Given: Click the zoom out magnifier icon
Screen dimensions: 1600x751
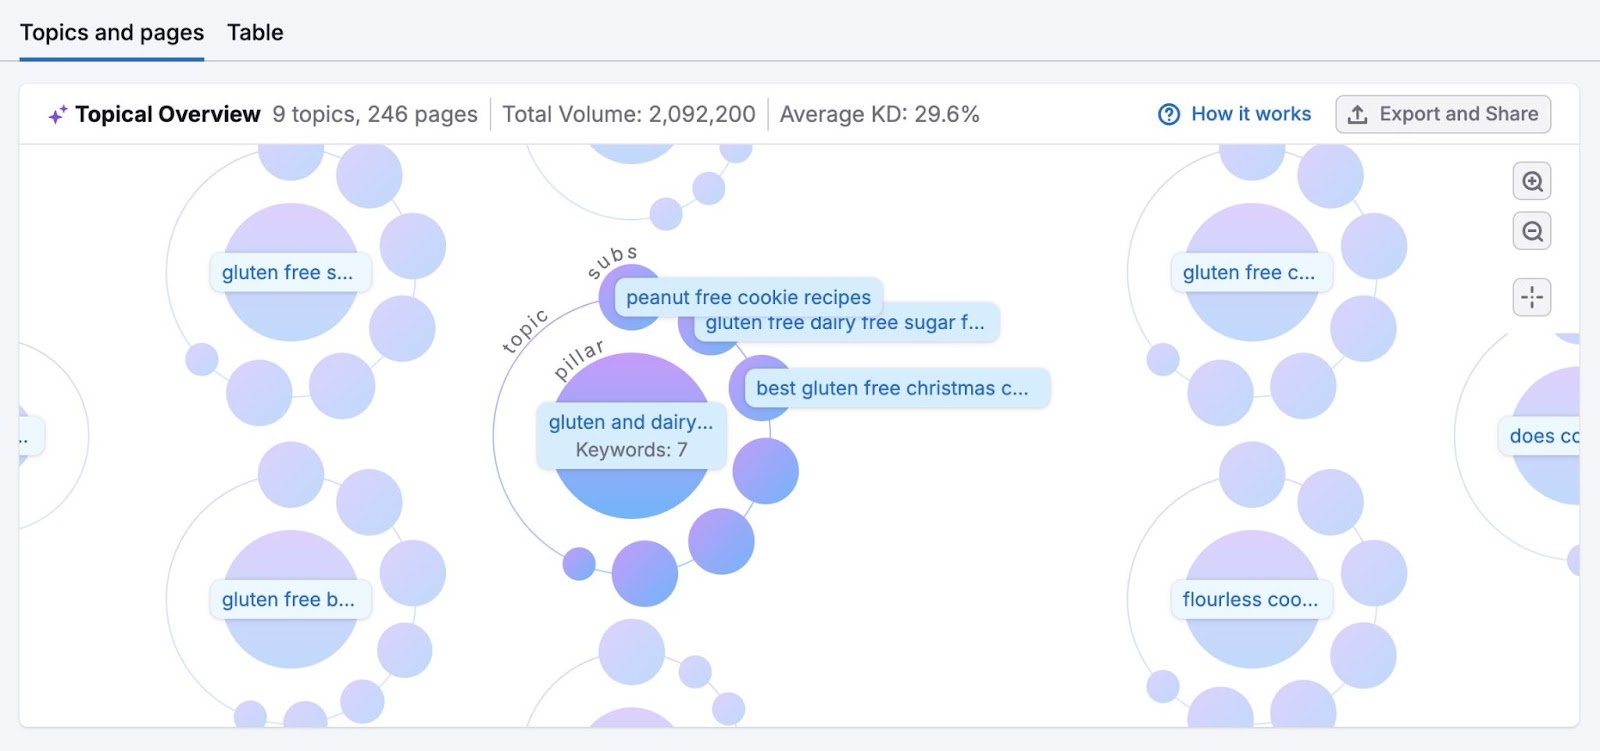Looking at the screenshot, I should tap(1532, 232).
